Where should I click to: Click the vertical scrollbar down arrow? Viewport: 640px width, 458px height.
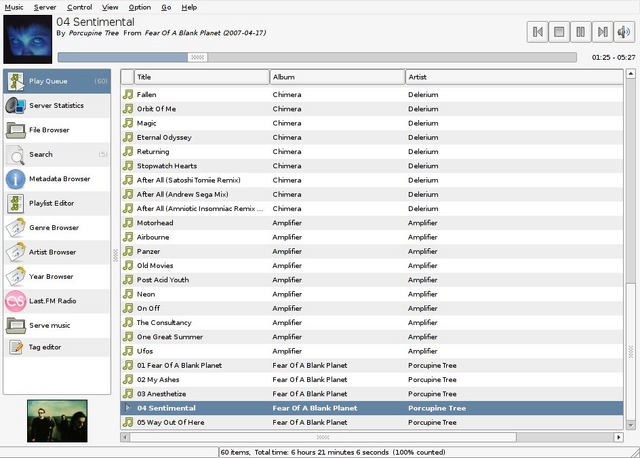631,425
